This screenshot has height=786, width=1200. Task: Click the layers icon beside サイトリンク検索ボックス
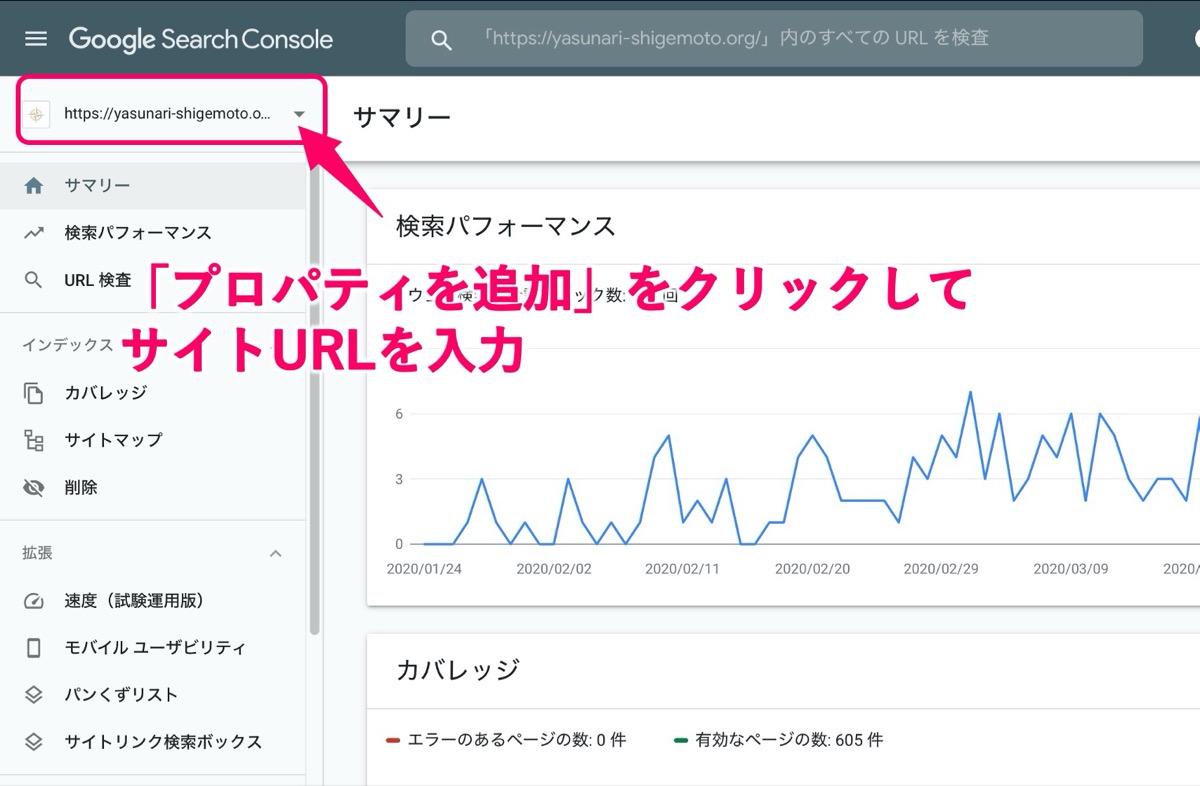(34, 742)
